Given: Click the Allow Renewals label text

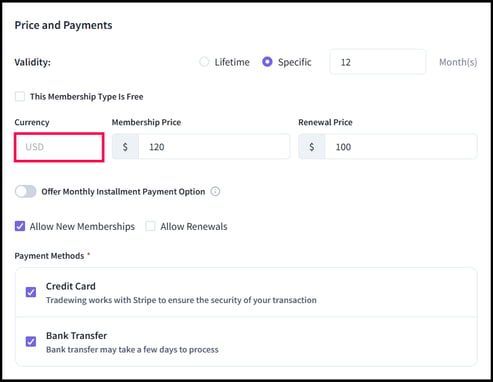Looking at the screenshot, I should pyautogui.click(x=194, y=227).
